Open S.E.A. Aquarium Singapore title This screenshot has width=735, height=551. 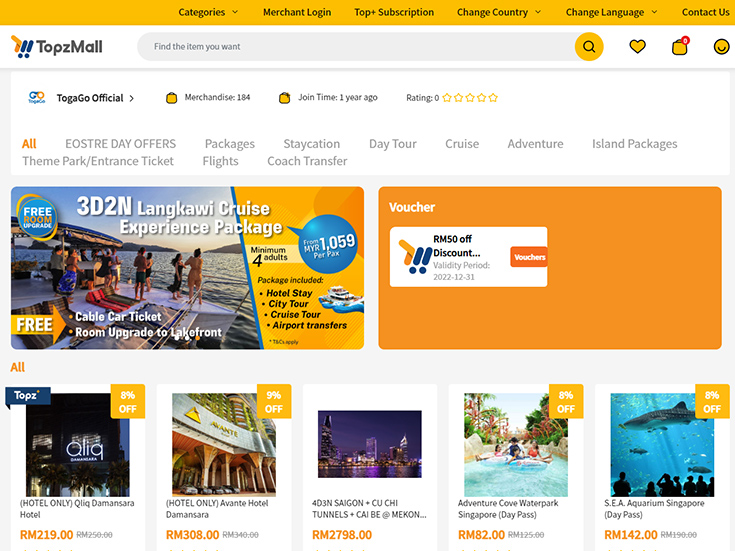[x=654, y=509]
